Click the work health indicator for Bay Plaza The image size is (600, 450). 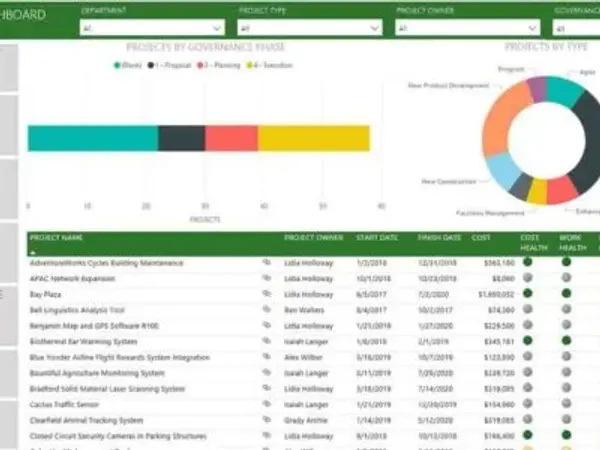coord(566,294)
